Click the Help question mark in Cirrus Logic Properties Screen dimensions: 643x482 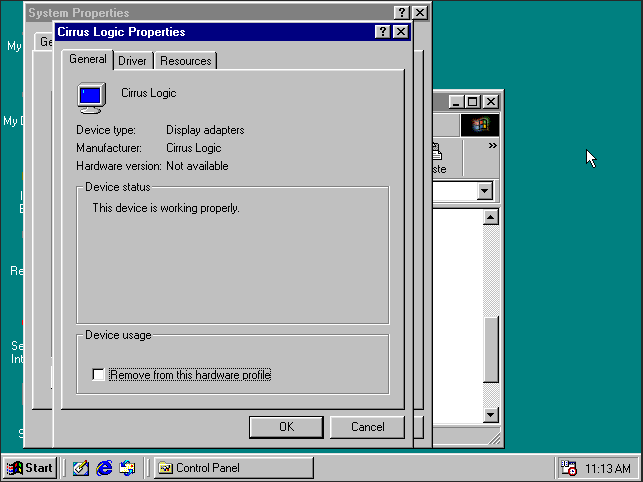(384, 32)
